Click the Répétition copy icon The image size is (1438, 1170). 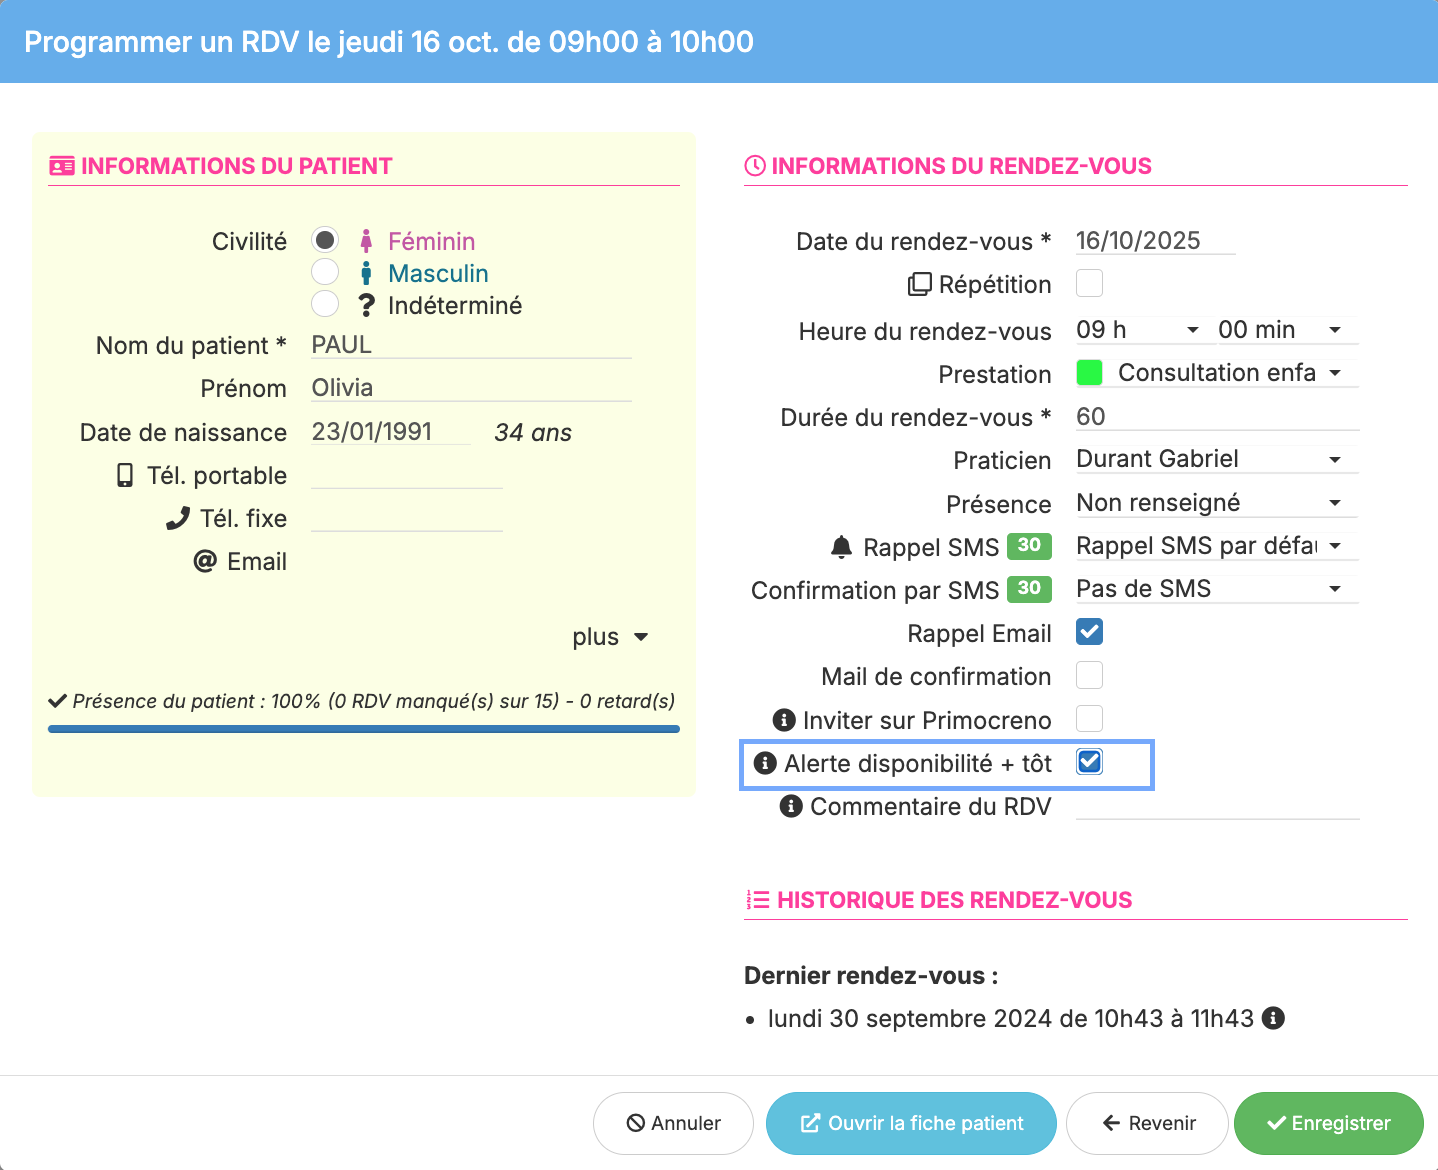click(x=919, y=285)
